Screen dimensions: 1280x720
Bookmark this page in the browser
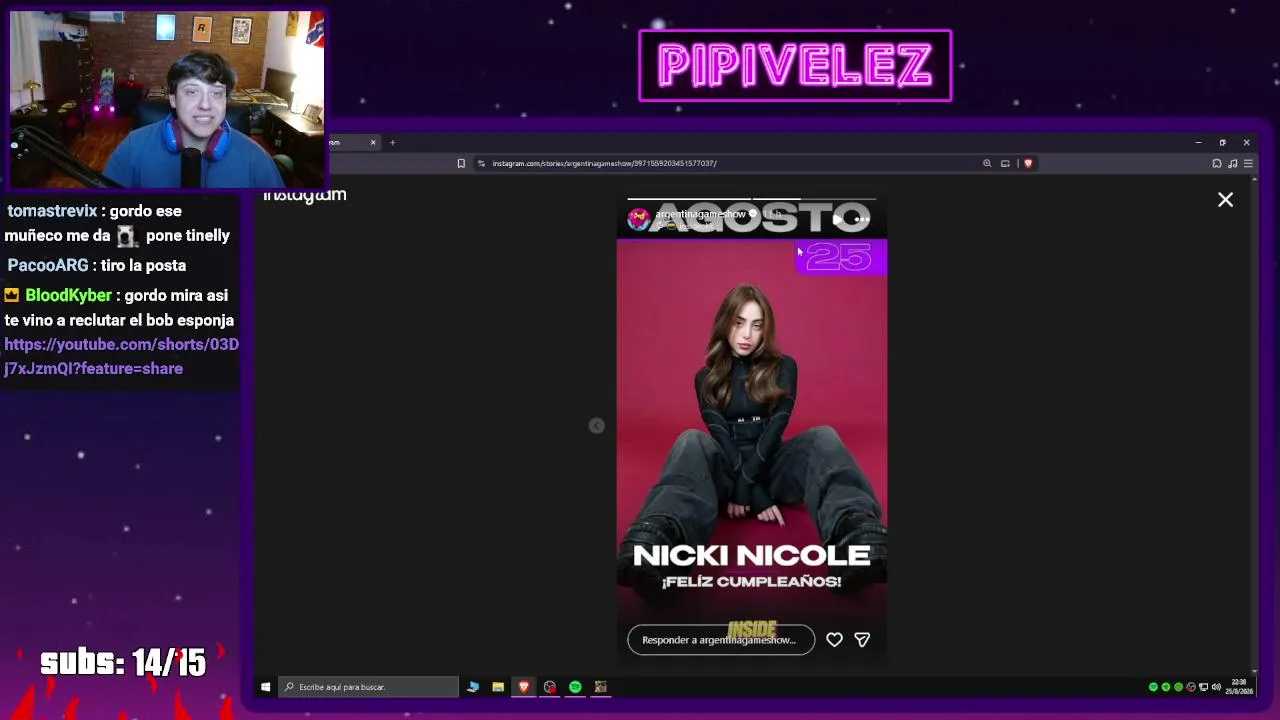pos(461,163)
